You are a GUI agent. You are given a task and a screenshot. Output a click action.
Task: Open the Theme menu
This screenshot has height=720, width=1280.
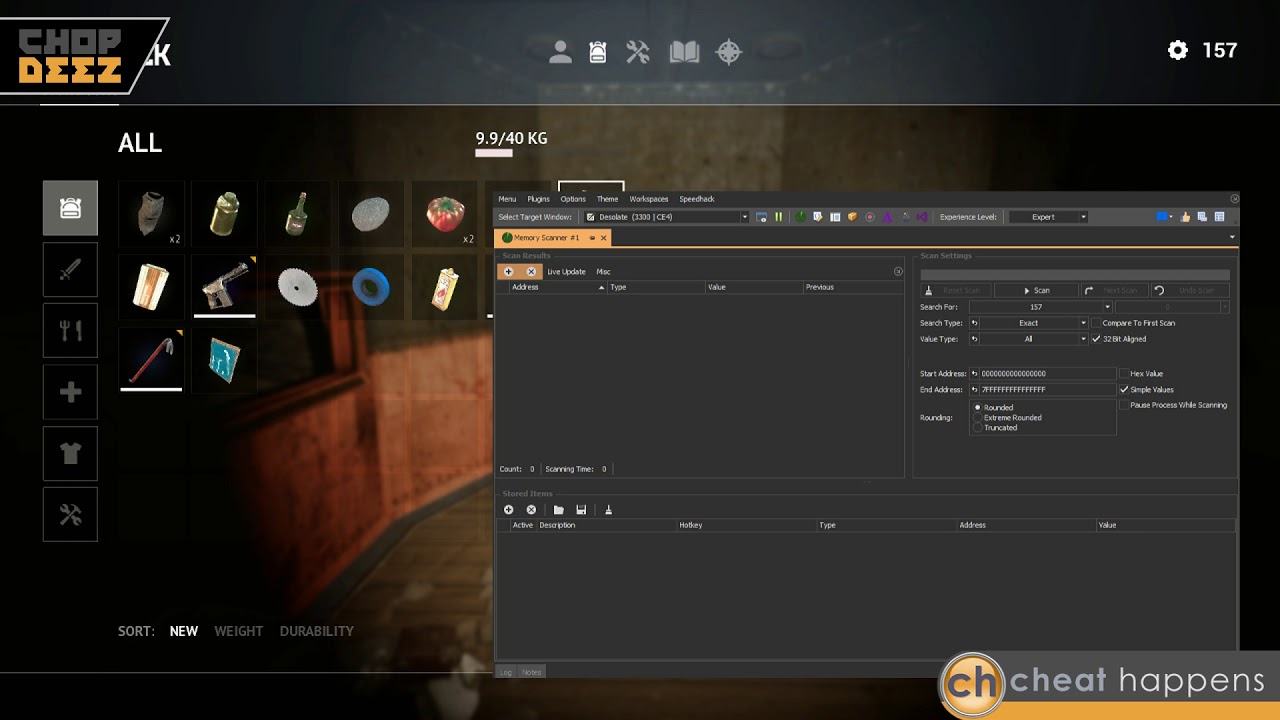click(608, 199)
